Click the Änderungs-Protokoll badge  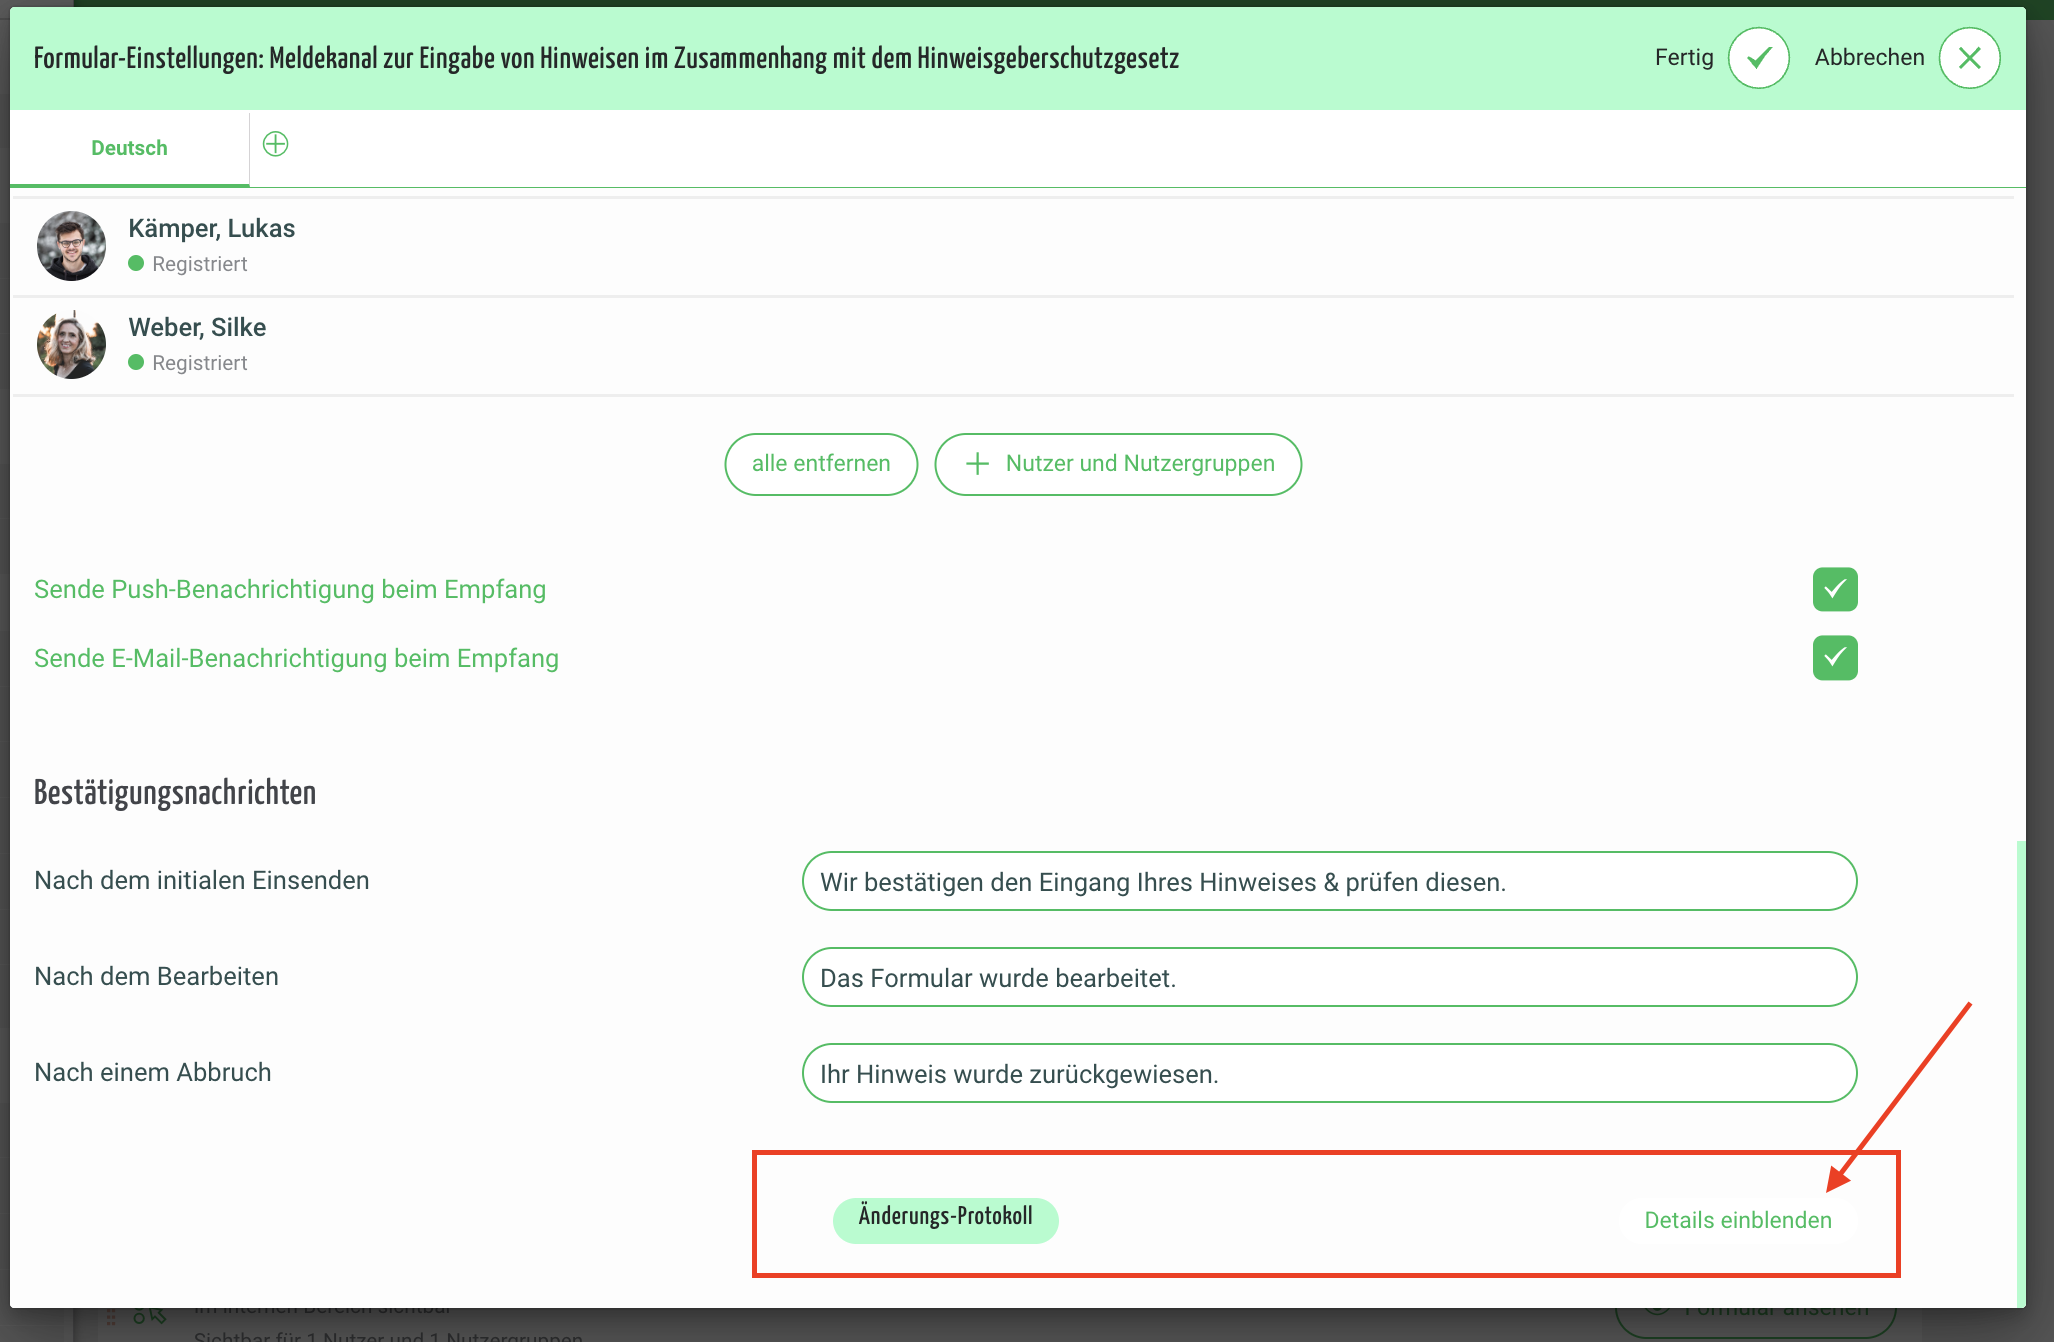pos(945,1218)
